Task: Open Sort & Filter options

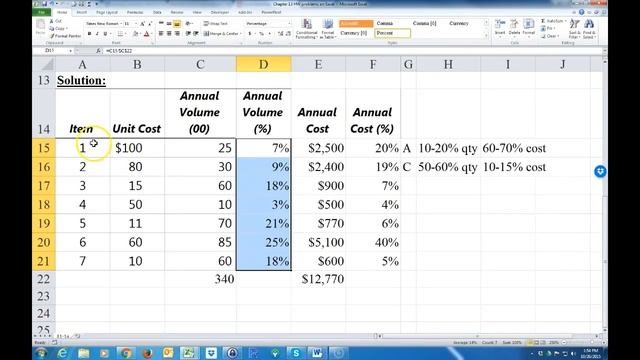Action: pos(574,29)
